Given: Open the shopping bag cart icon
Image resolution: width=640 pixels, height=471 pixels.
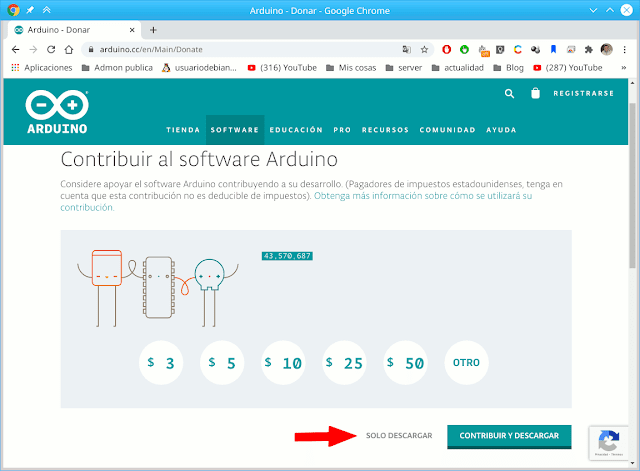Looking at the screenshot, I should tap(535, 93).
